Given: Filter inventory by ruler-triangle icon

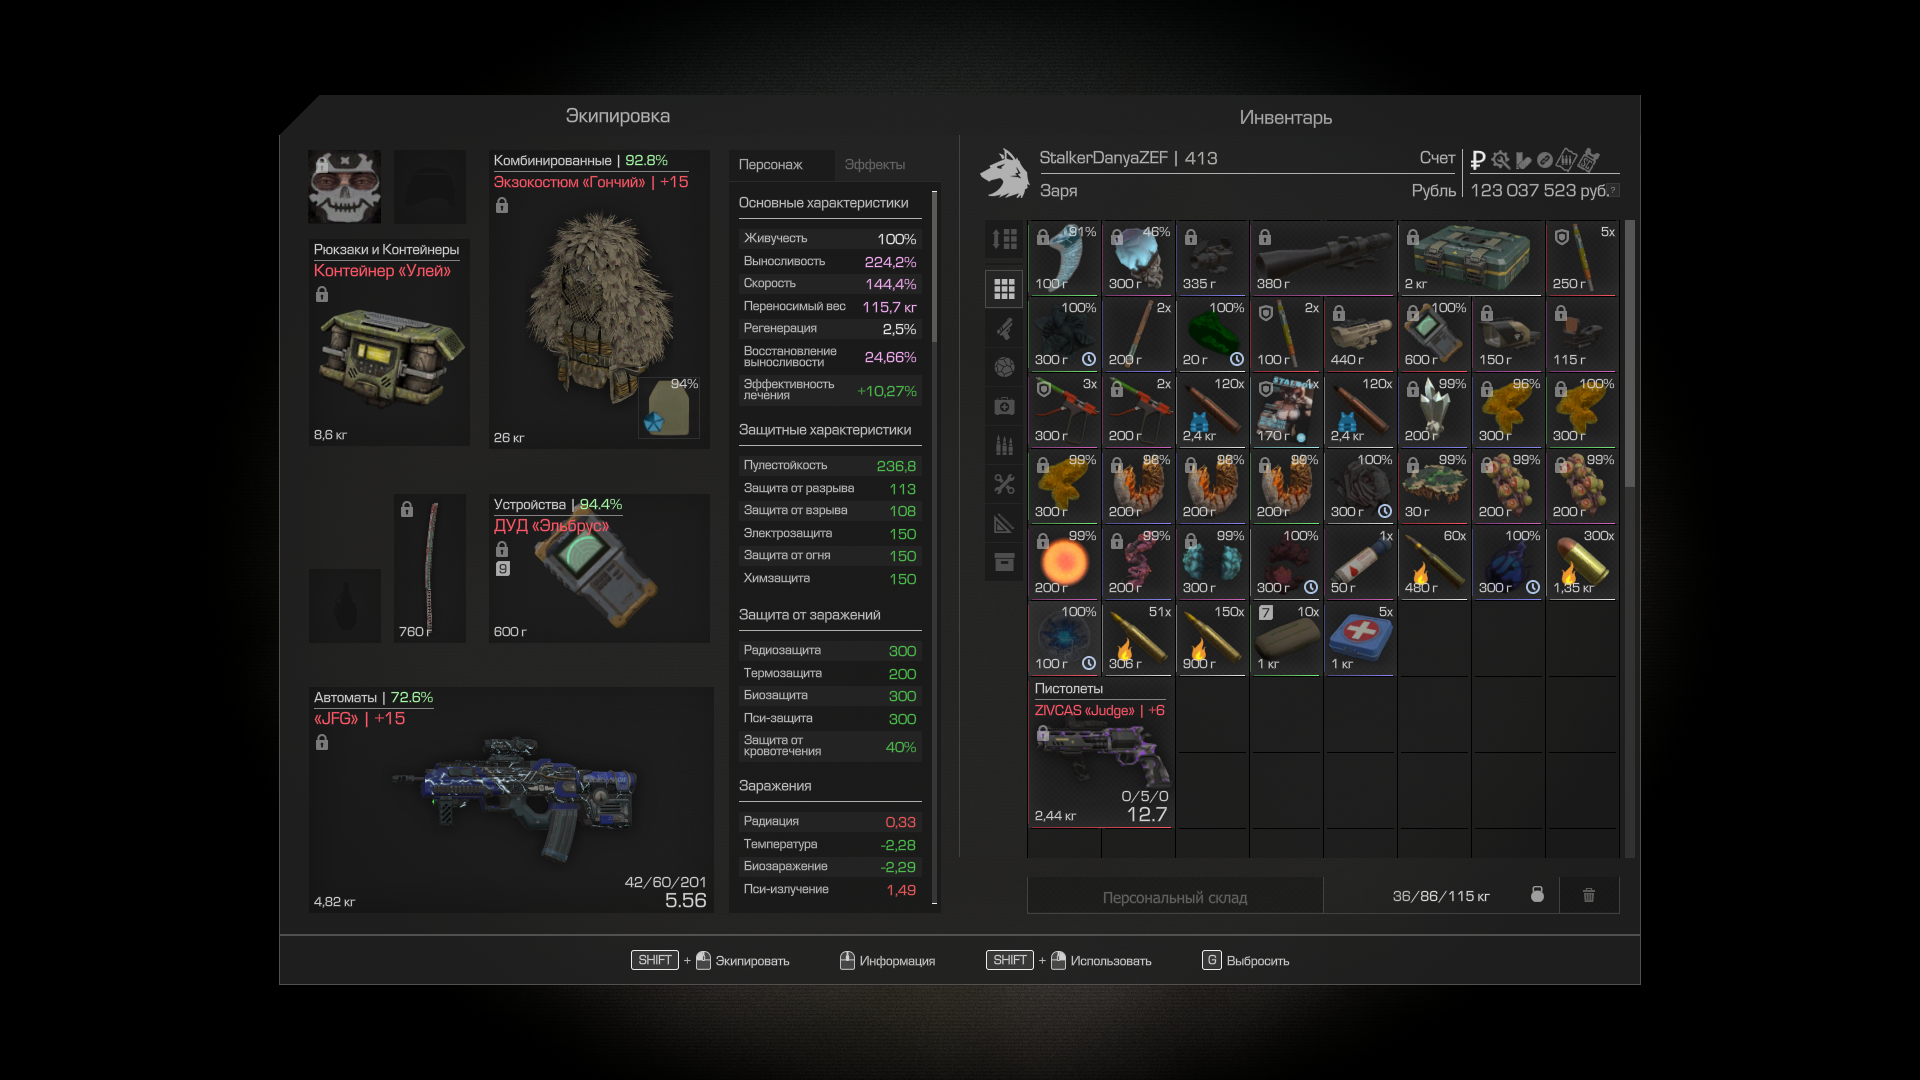Looking at the screenshot, I should [x=1004, y=523].
